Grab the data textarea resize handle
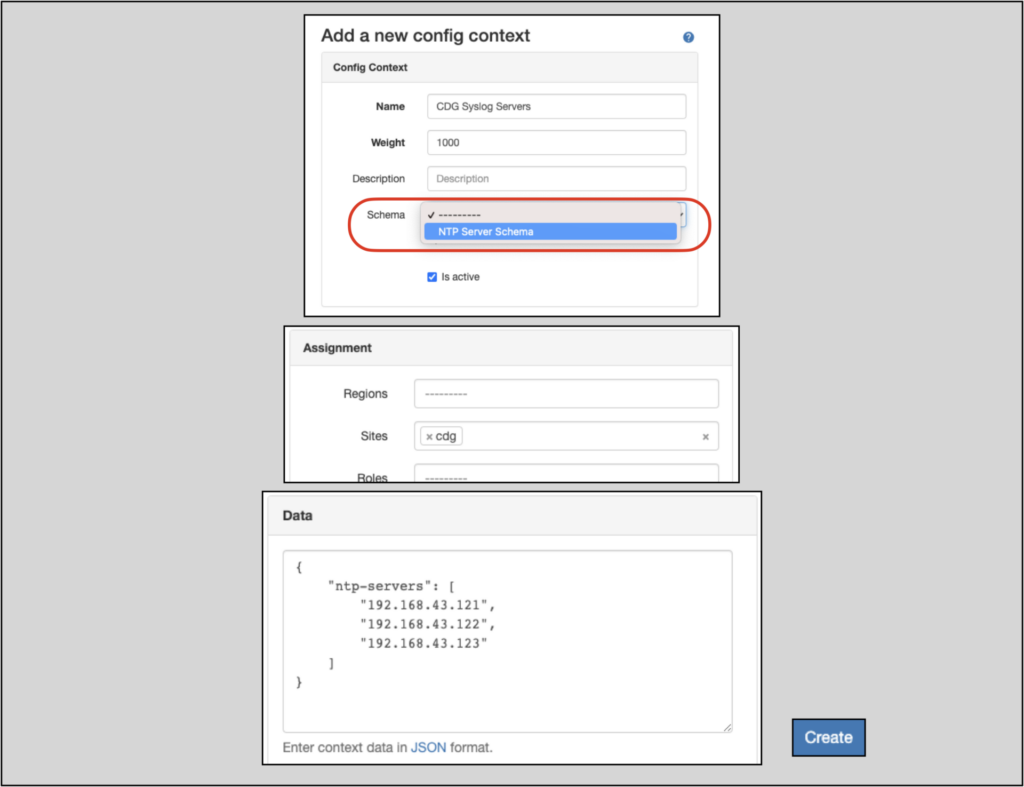This screenshot has height=787, width=1024. (728, 728)
